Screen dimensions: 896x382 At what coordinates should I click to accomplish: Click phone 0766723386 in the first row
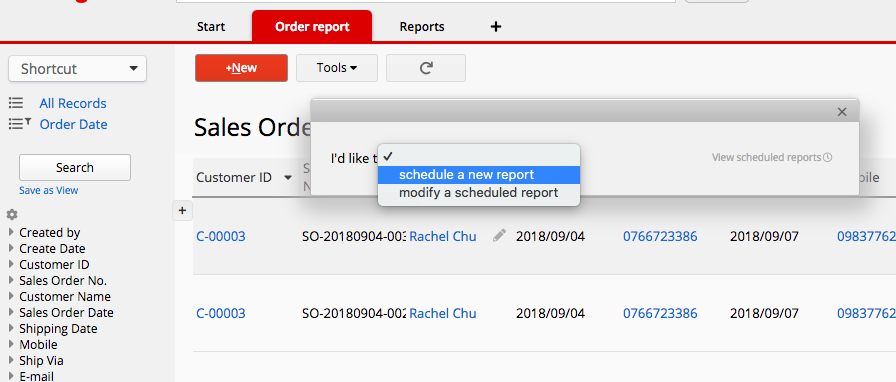point(660,236)
